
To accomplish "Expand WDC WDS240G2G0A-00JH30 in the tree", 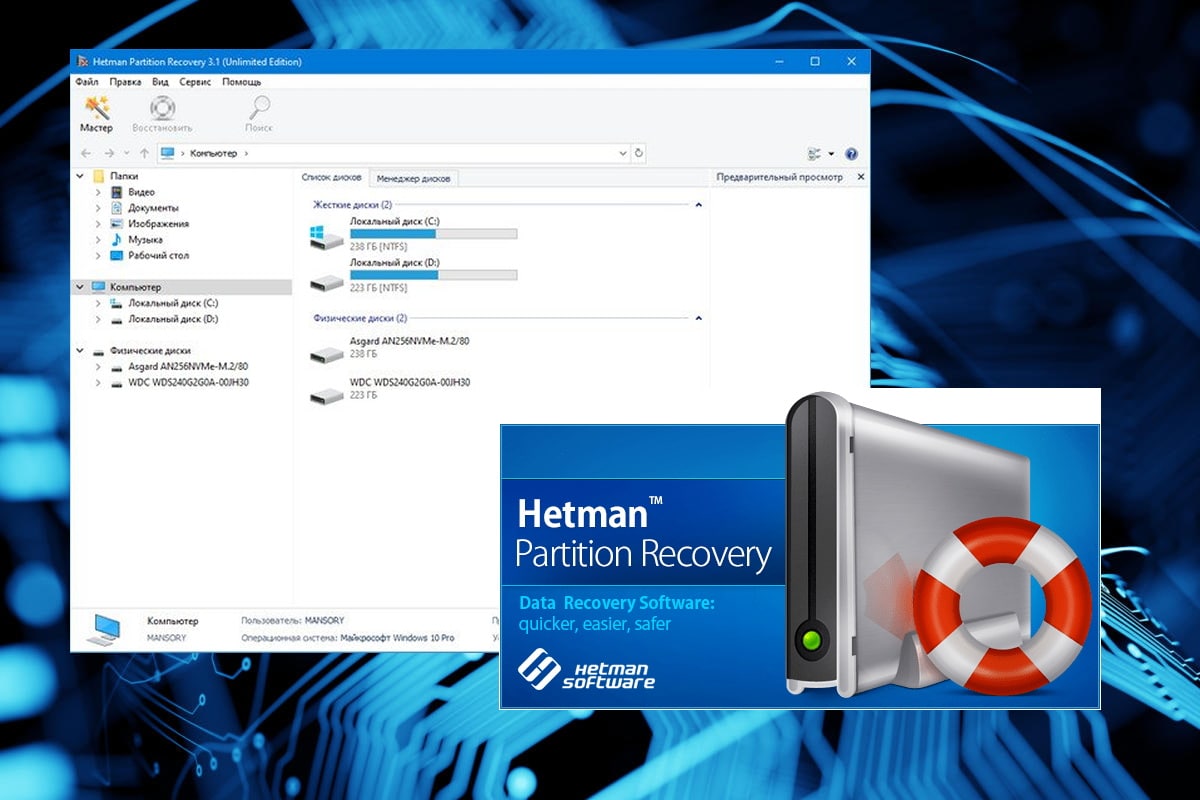I will (98, 383).
